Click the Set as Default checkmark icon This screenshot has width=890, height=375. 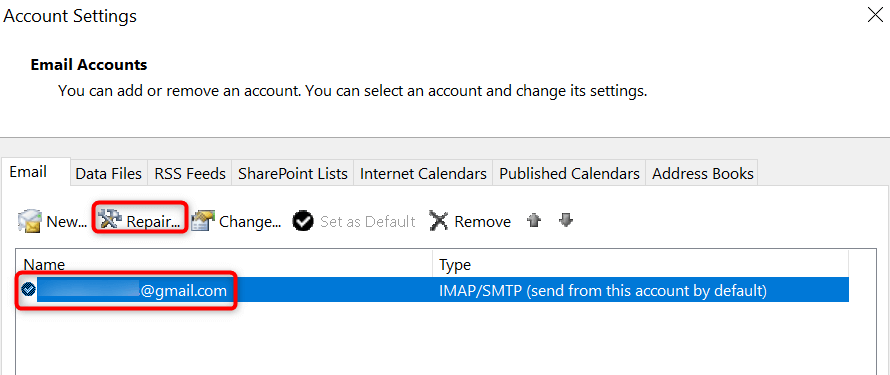click(303, 221)
